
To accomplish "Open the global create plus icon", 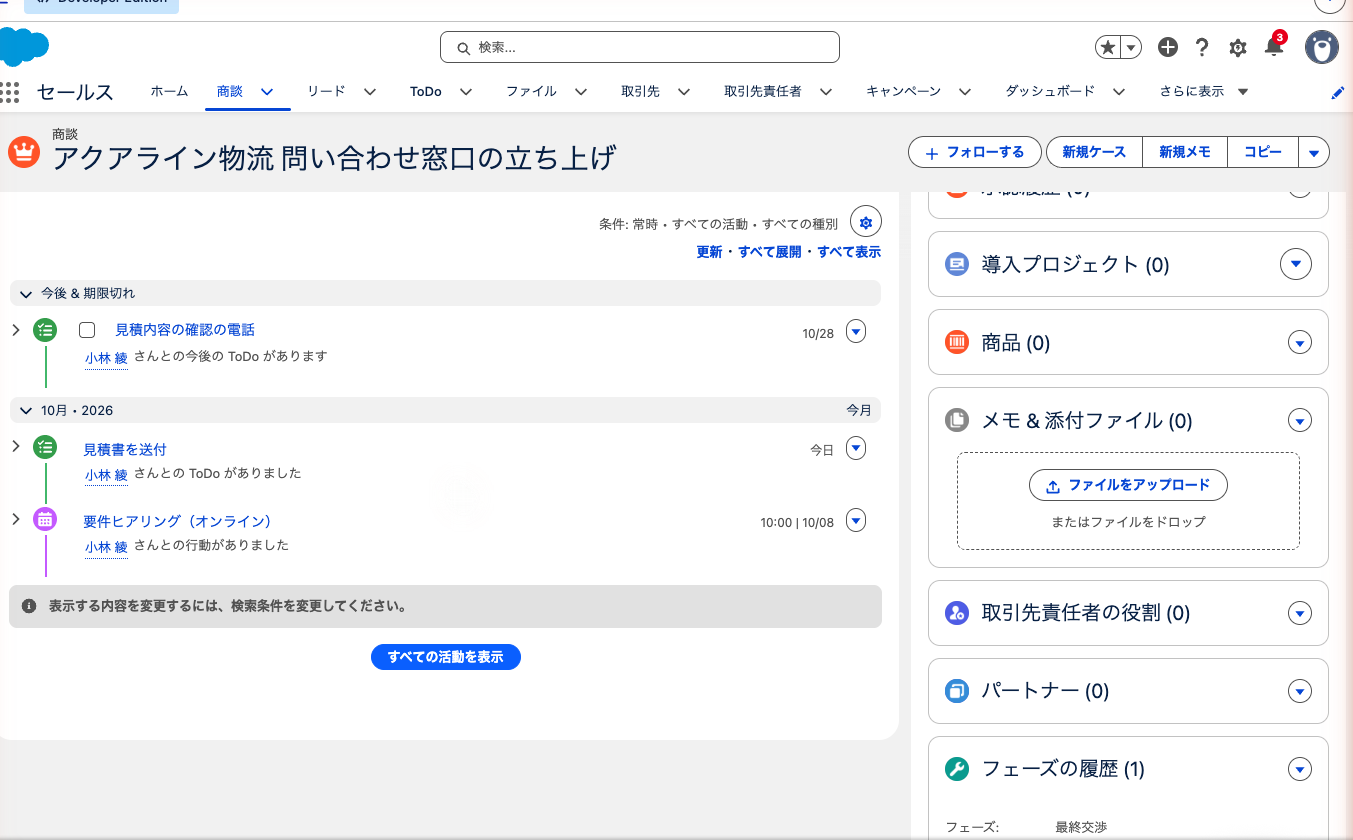I will pos(1168,47).
